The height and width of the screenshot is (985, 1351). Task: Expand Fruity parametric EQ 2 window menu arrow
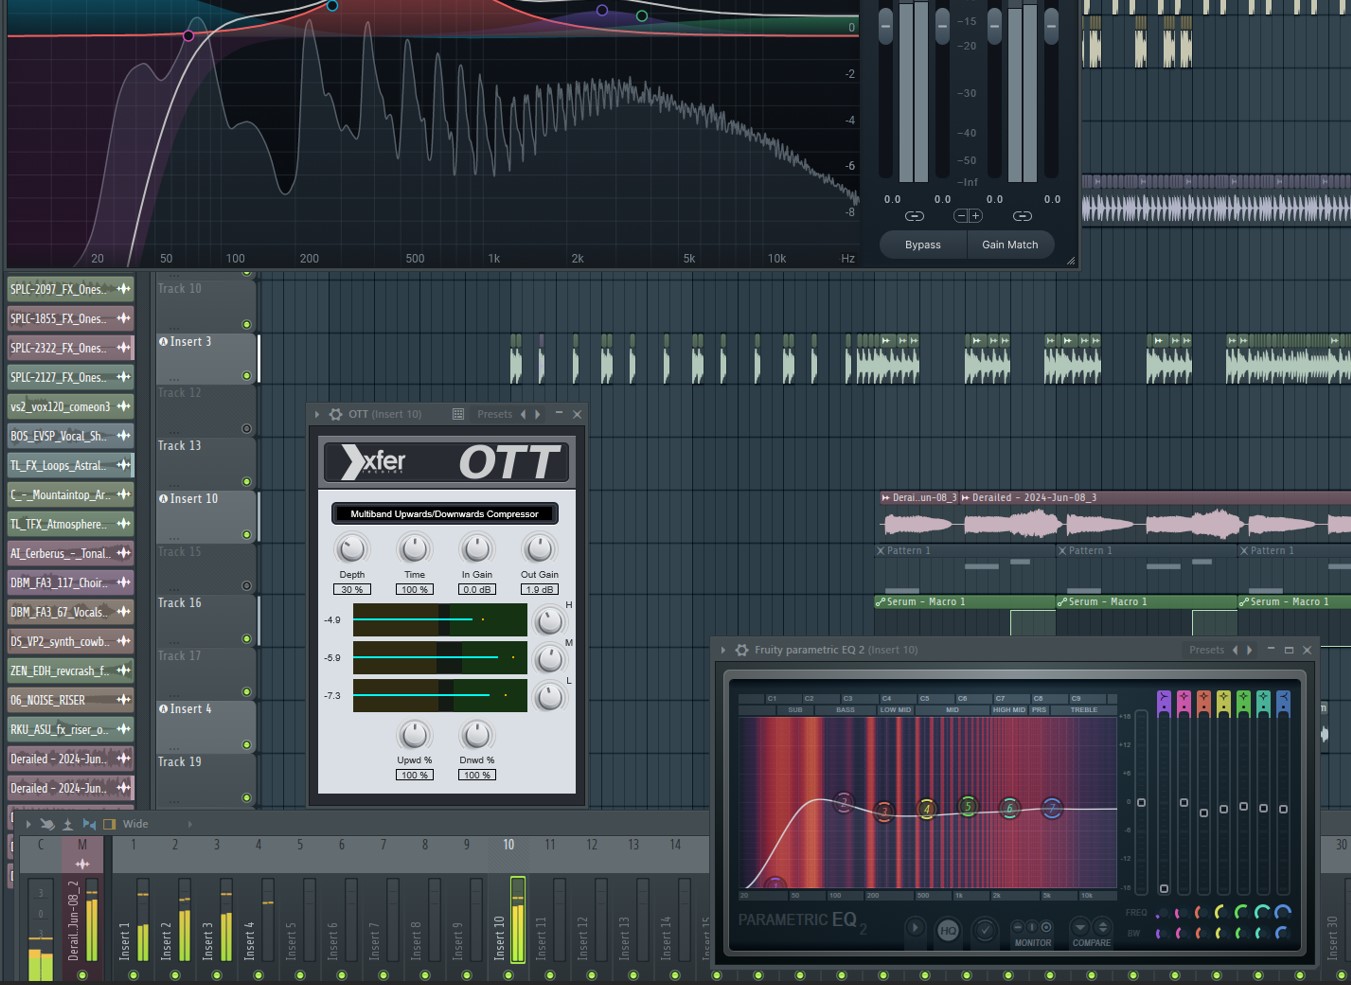pos(723,650)
